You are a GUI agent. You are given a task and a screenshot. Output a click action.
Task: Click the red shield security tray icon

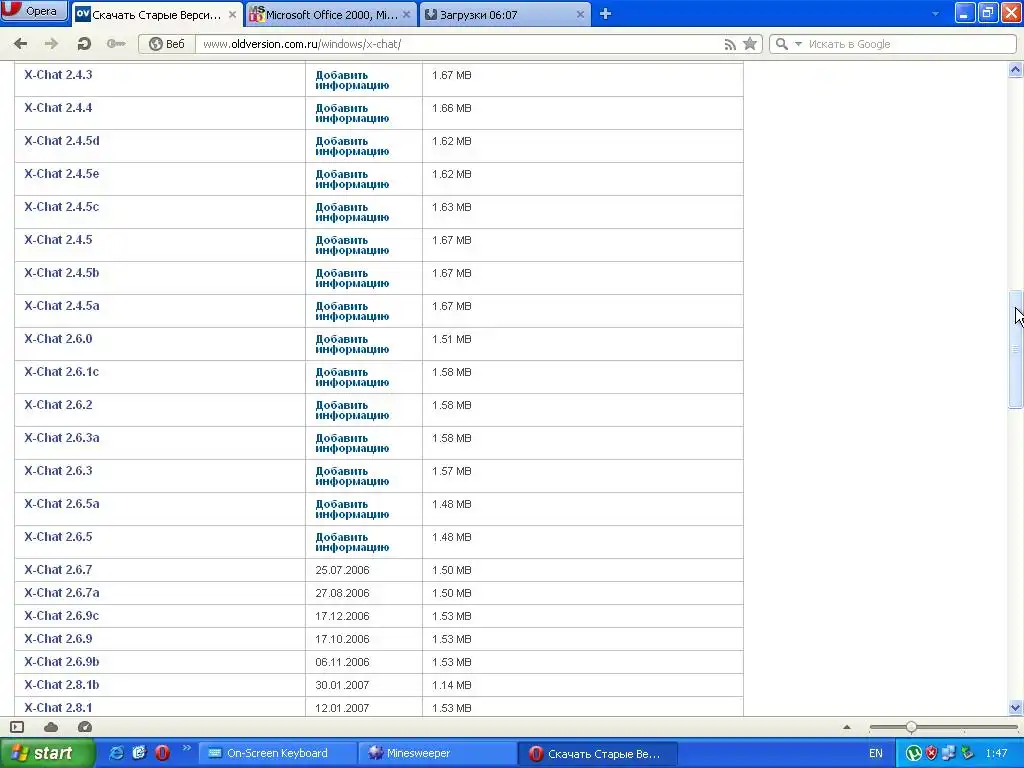click(931, 753)
